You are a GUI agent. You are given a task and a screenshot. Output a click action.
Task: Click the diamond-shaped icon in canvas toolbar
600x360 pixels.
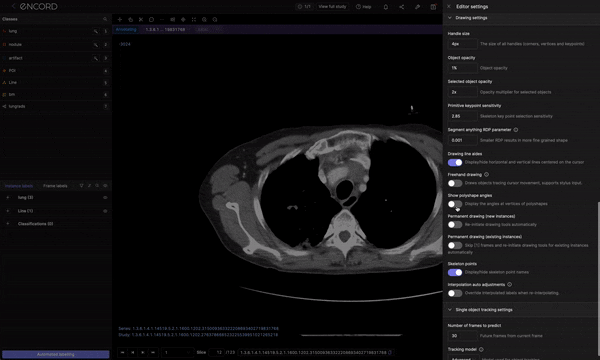[x=183, y=20]
